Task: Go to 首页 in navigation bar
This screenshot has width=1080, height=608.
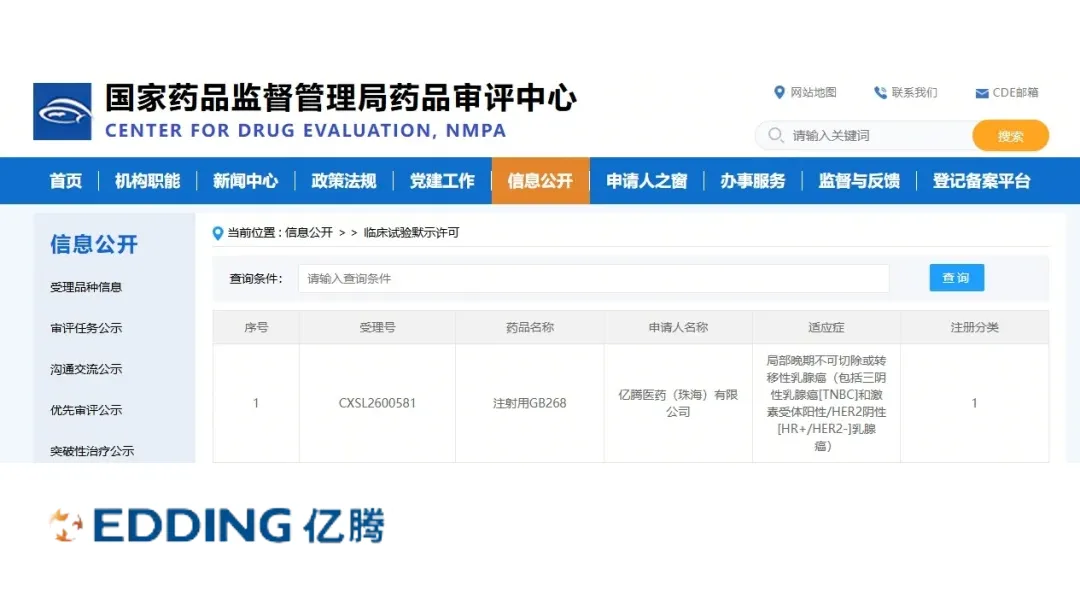Action: 65,181
